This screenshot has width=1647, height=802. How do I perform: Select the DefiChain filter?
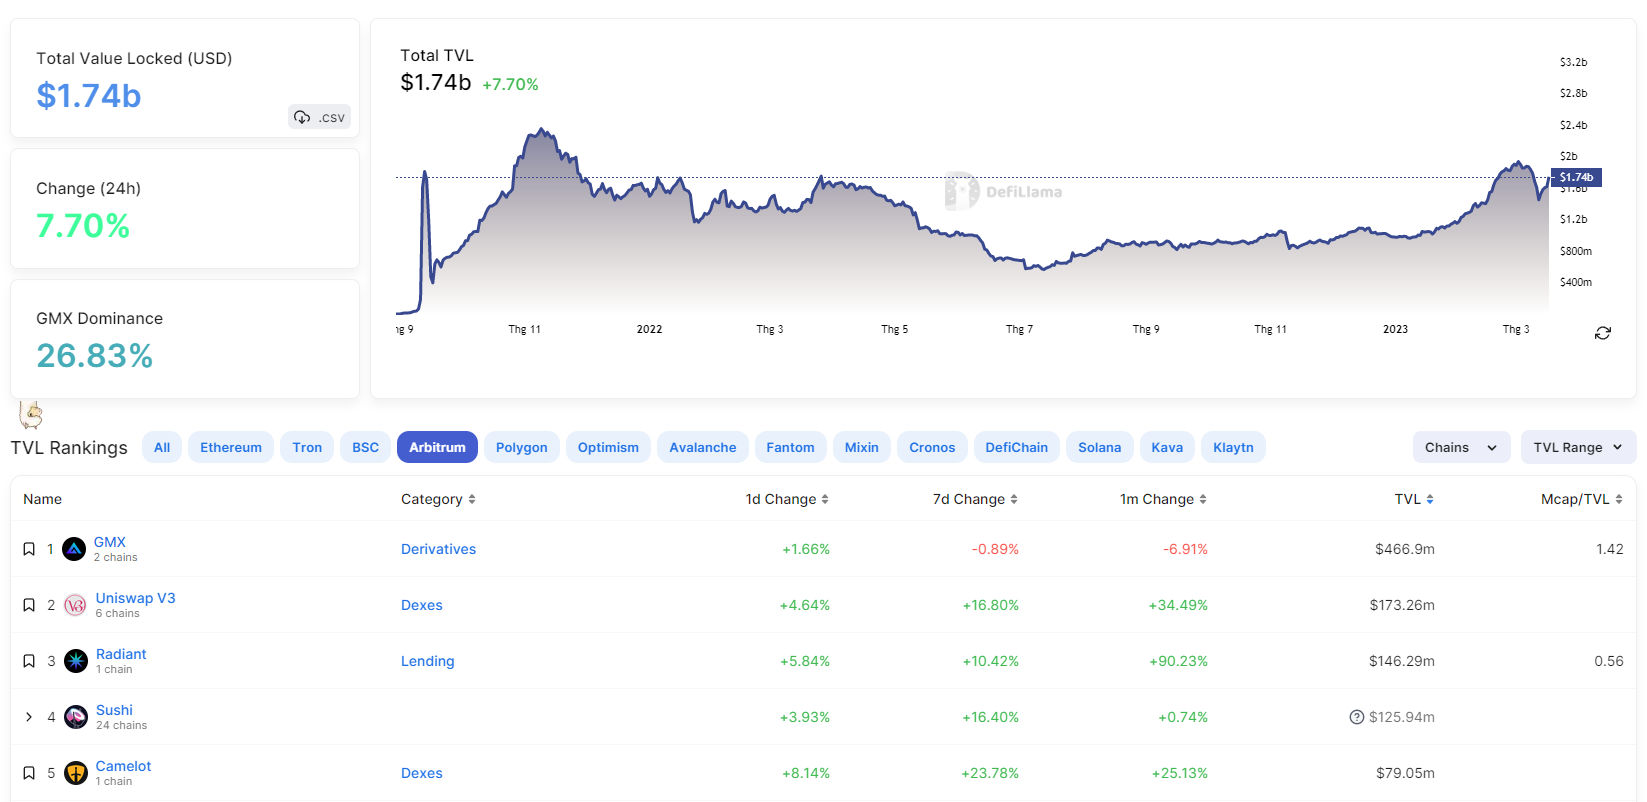coord(1017,447)
